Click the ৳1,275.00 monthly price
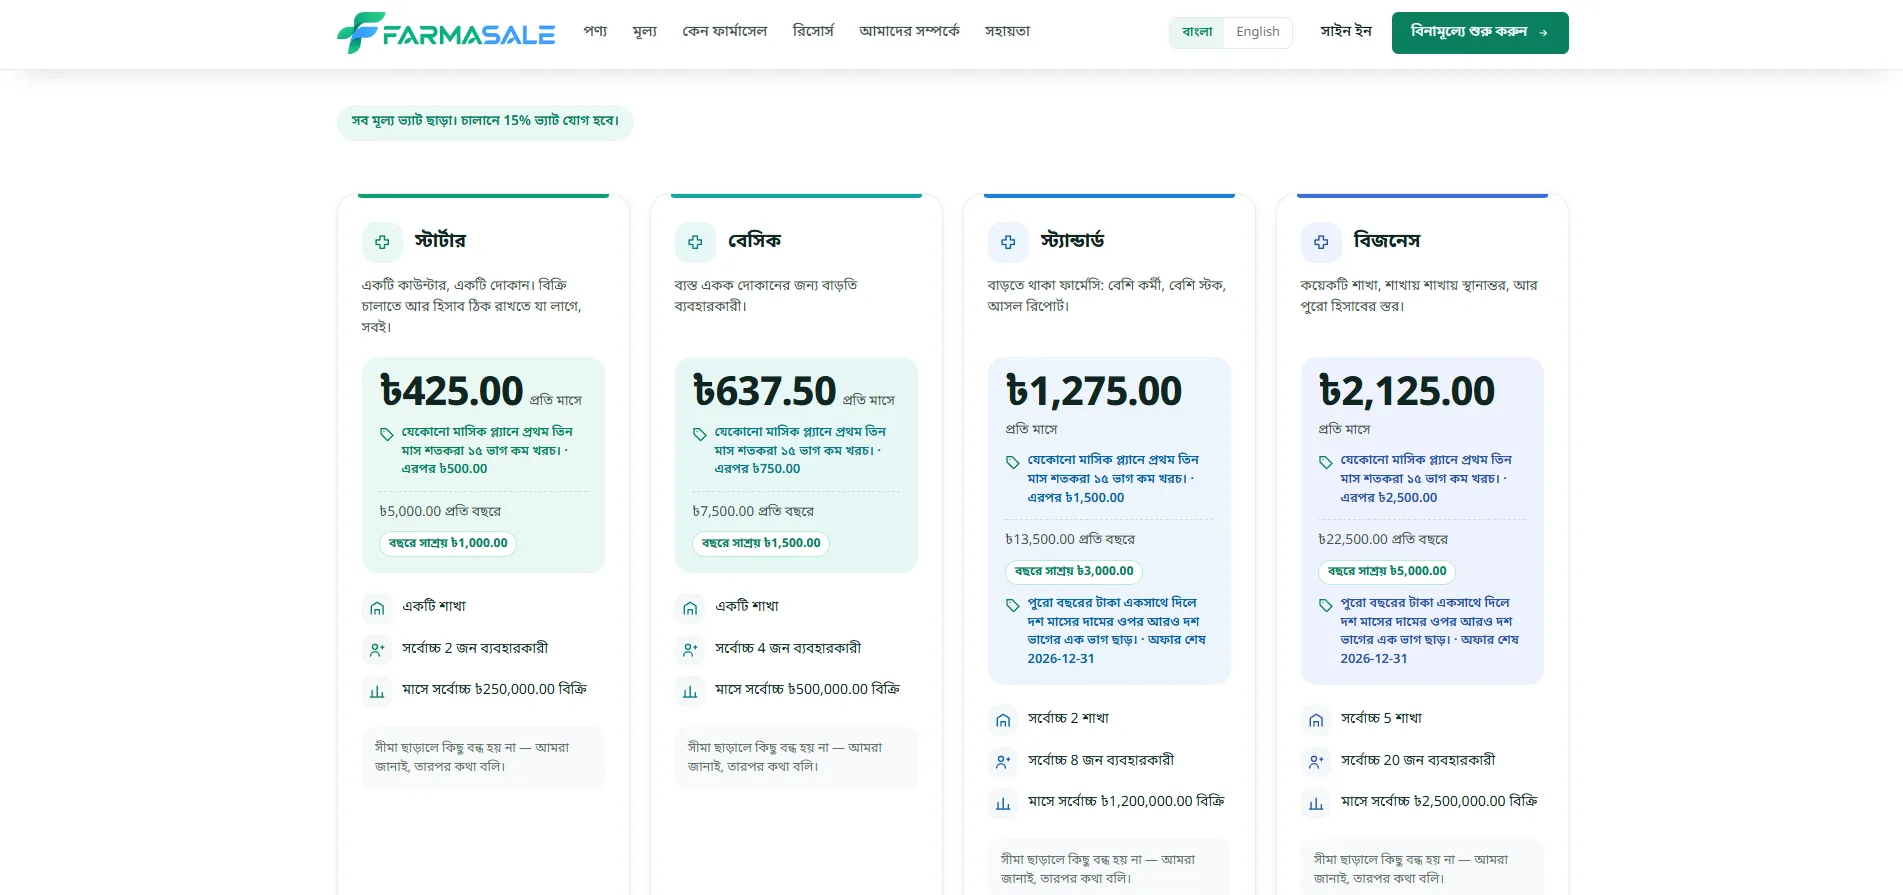1903x895 pixels. pos(1094,391)
